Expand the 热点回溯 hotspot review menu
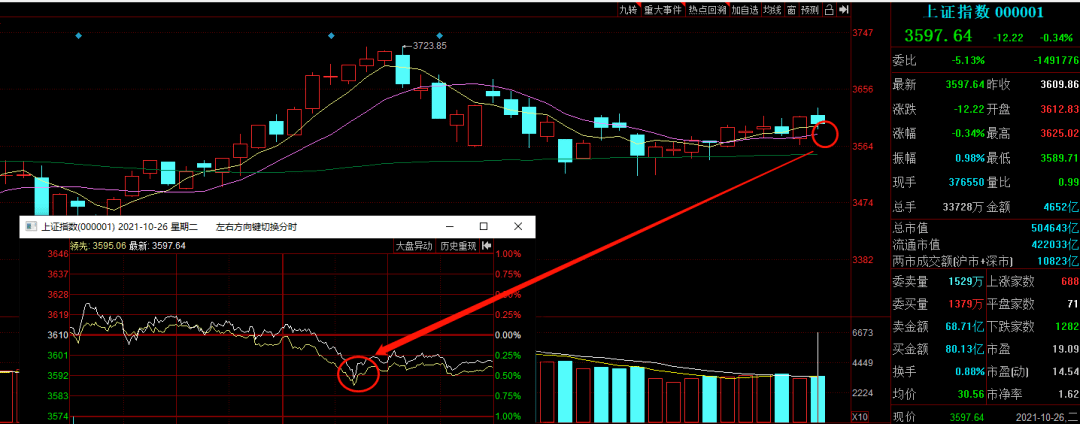 click(707, 10)
